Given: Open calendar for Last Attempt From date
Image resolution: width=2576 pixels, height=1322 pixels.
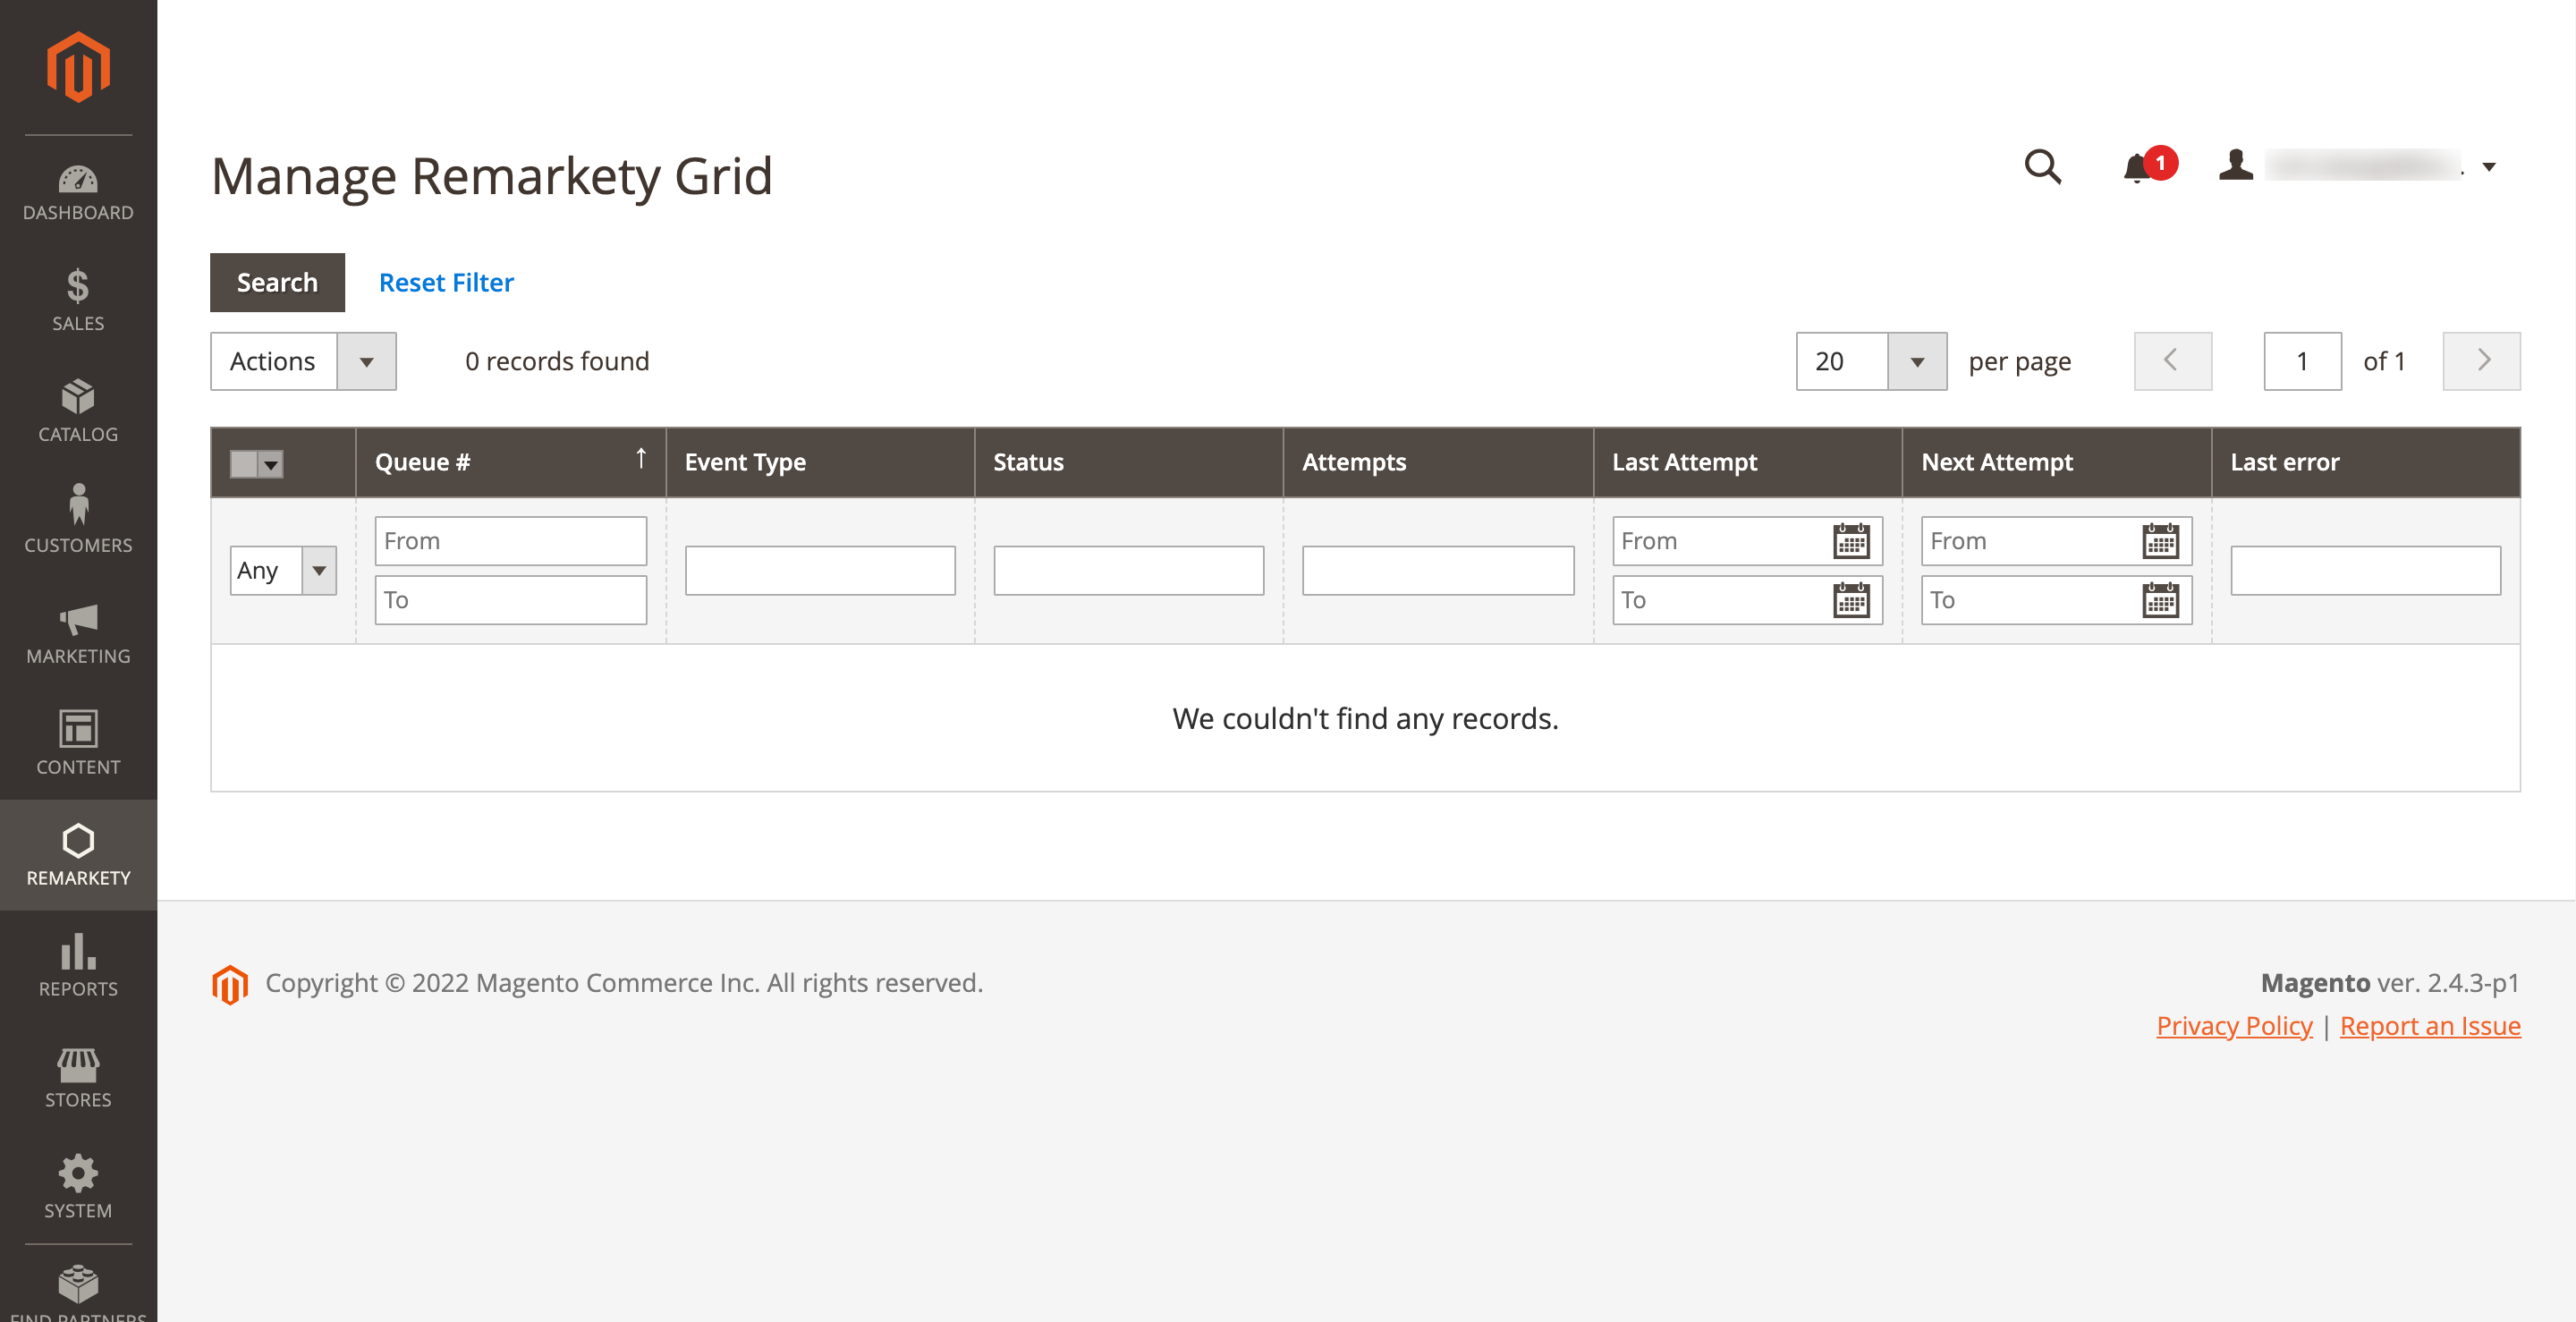Looking at the screenshot, I should point(1851,541).
